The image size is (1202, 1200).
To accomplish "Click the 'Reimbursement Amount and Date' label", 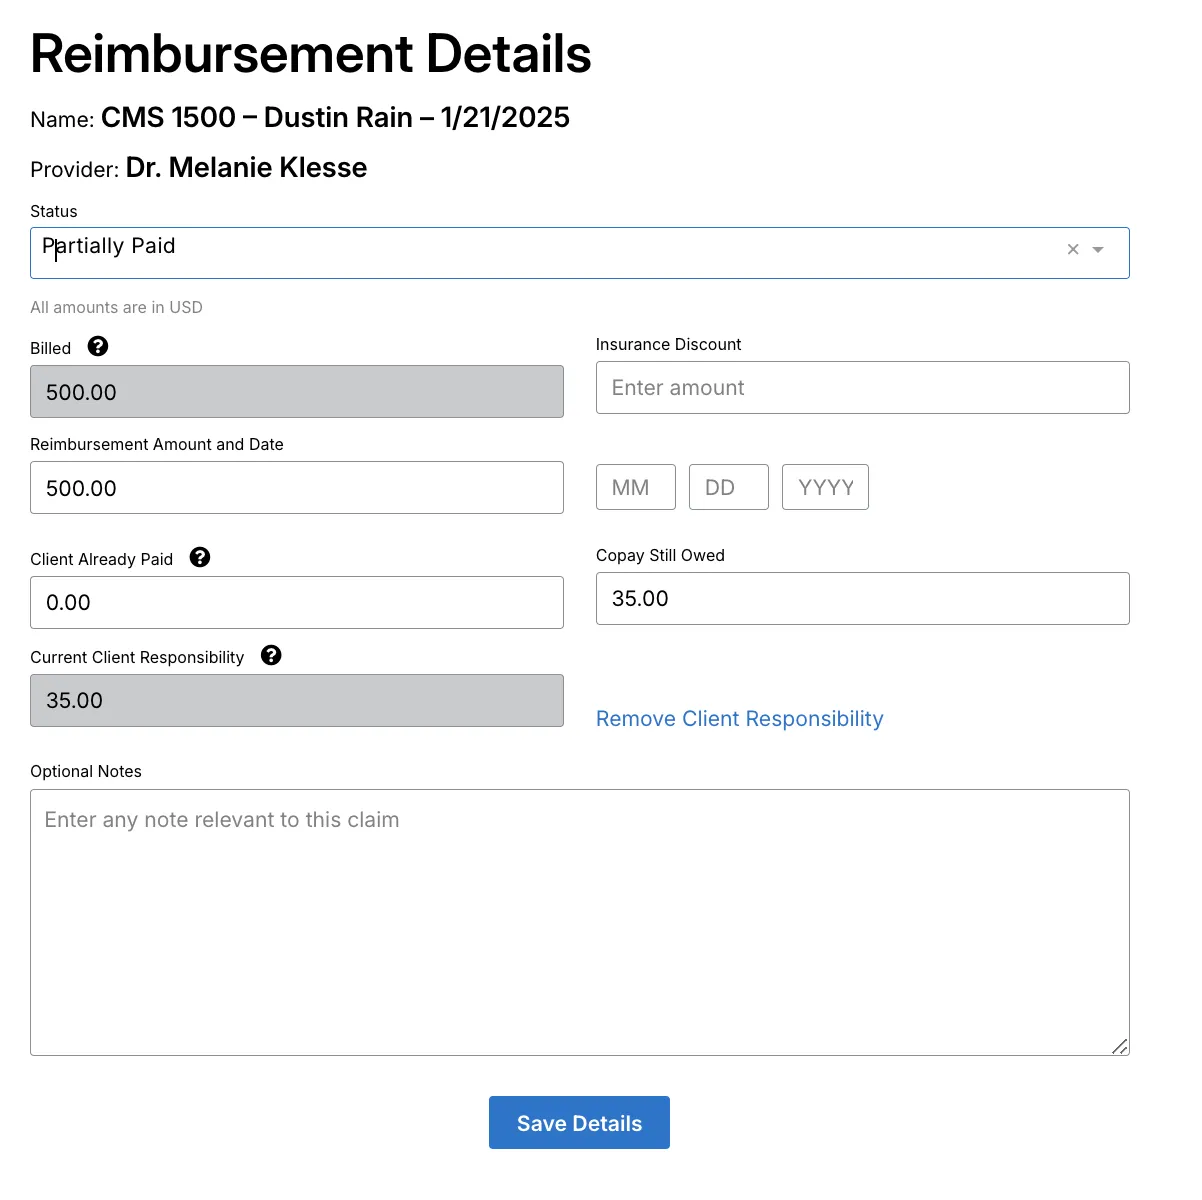I will point(157,444).
